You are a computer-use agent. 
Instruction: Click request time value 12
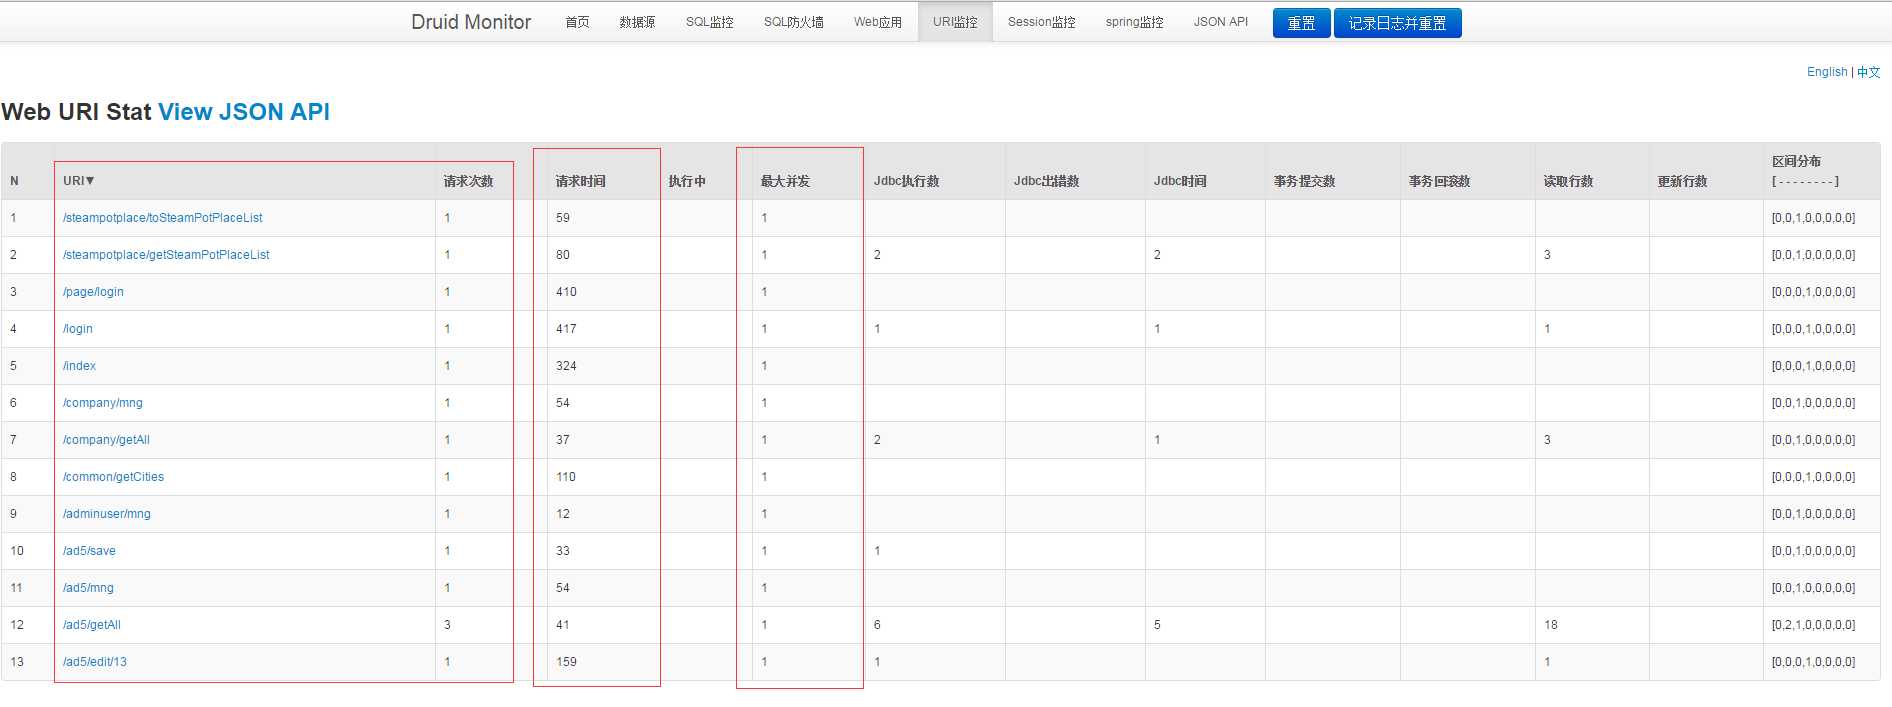point(563,514)
